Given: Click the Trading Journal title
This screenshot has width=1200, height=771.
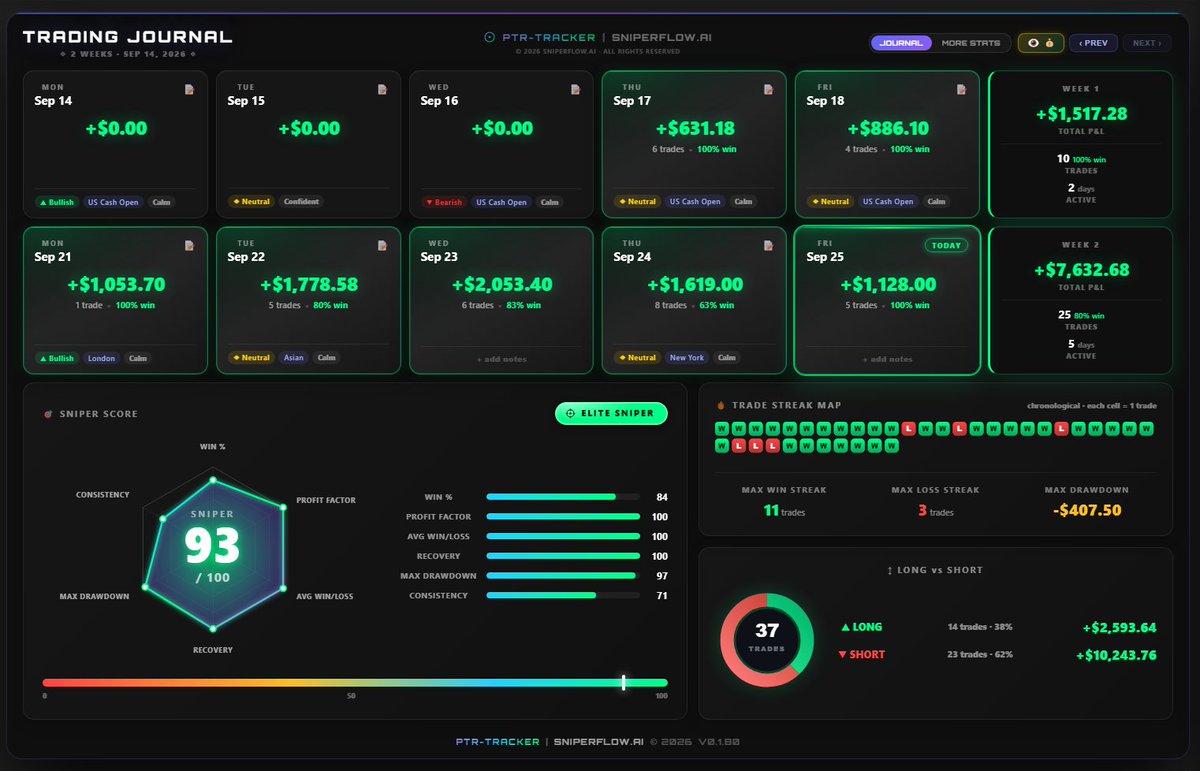Looking at the screenshot, I should click(127, 37).
